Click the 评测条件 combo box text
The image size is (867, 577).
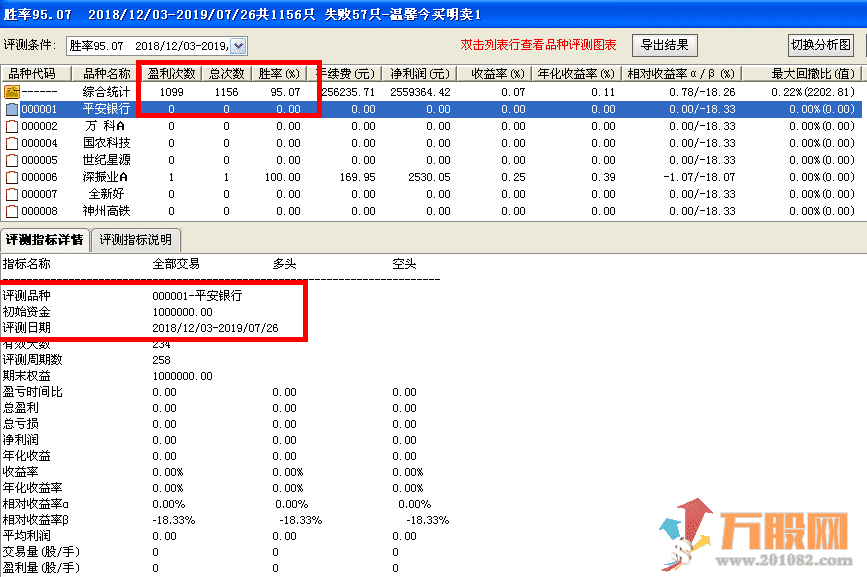click(148, 46)
